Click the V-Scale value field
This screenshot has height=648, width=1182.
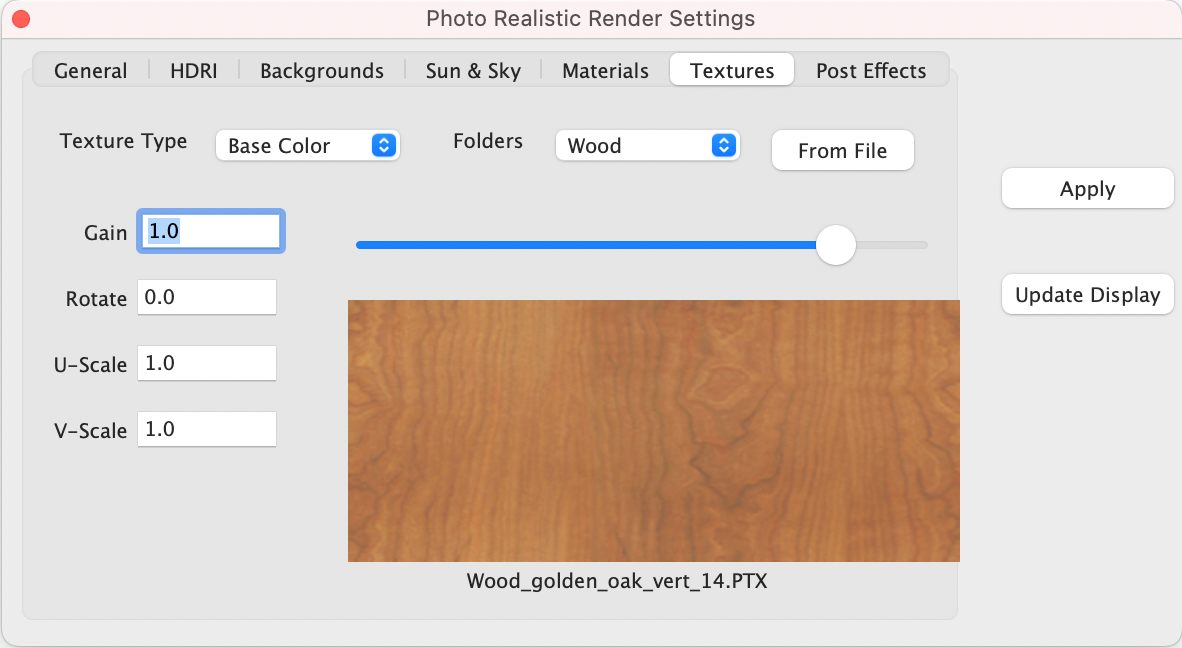tap(207, 429)
